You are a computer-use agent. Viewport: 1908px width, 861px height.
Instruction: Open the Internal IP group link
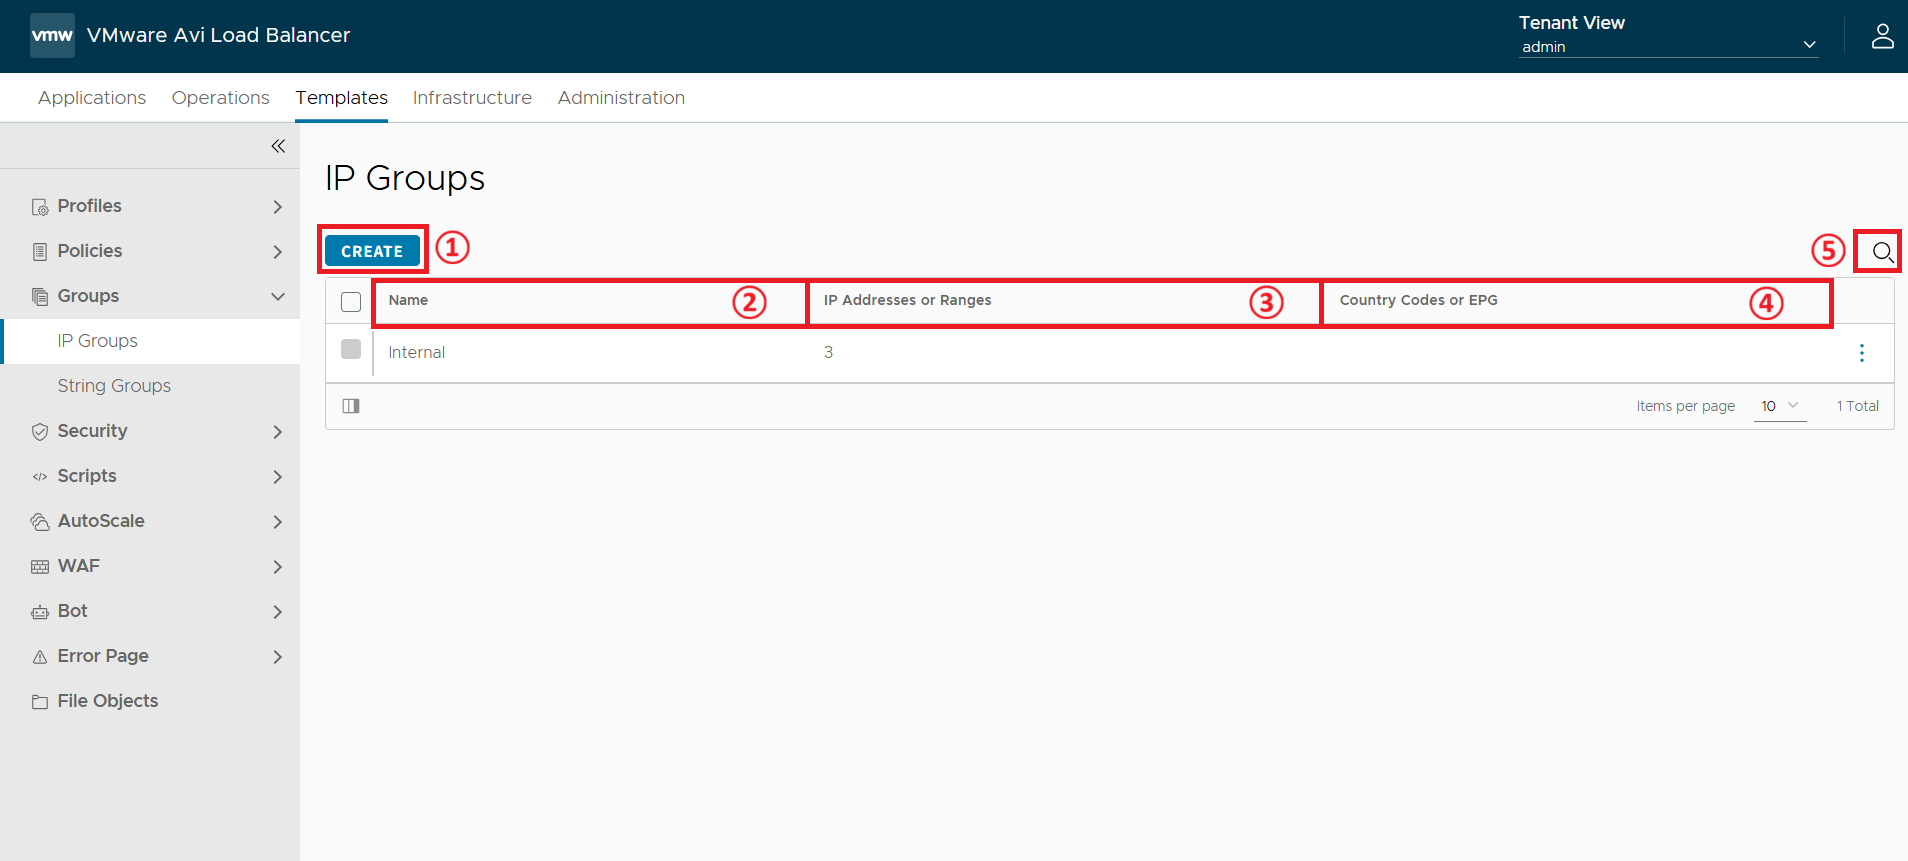(417, 352)
